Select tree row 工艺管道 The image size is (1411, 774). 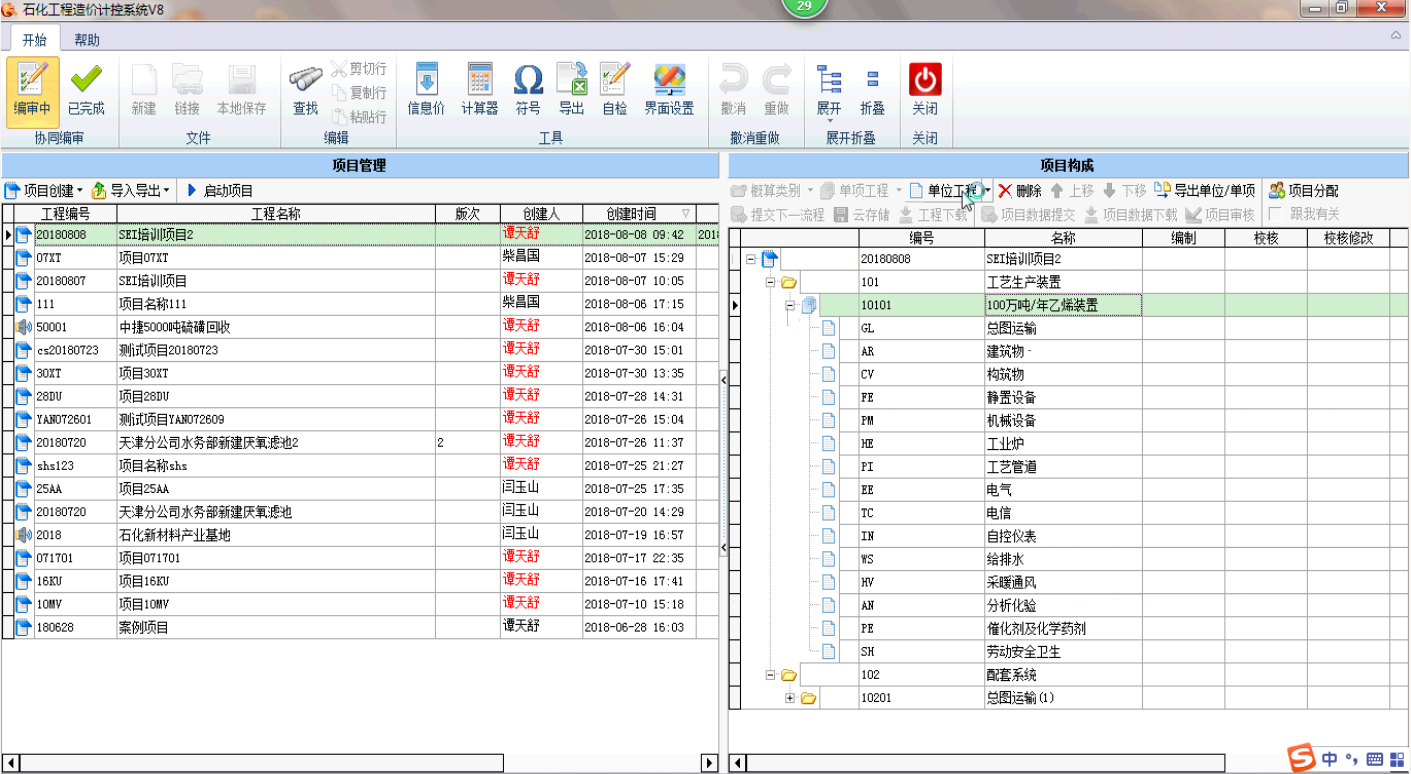(x=1069, y=467)
